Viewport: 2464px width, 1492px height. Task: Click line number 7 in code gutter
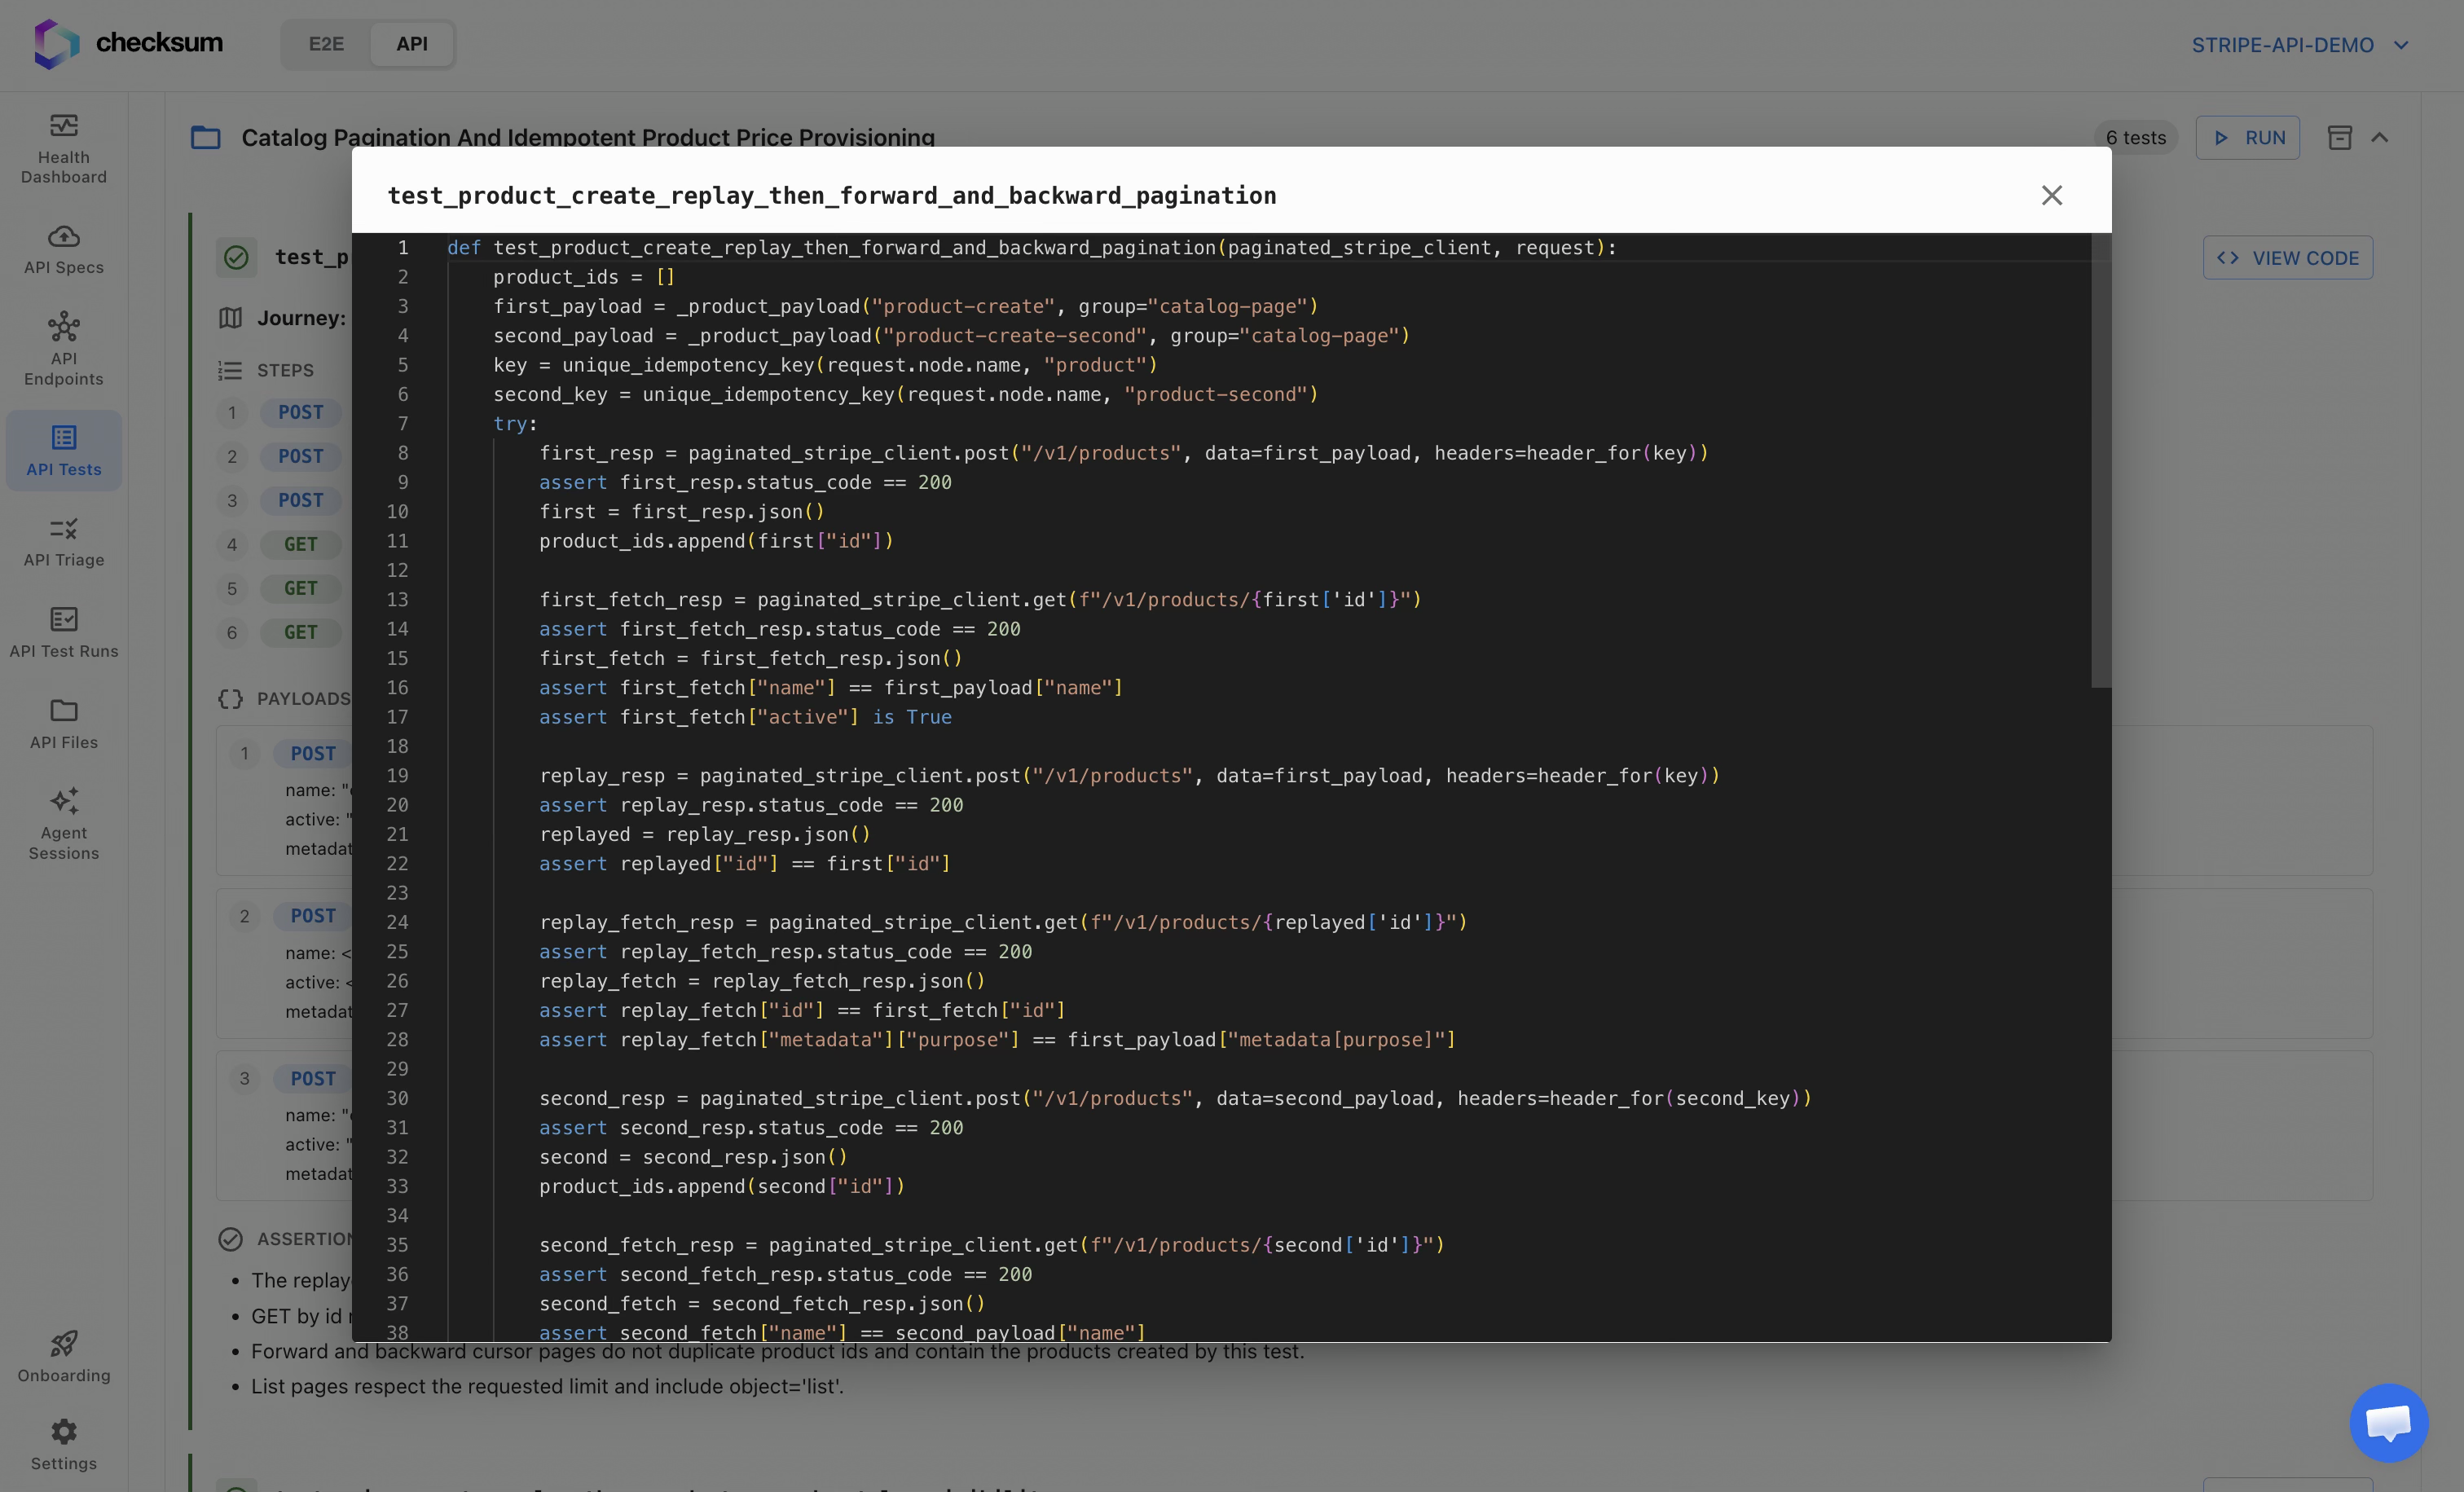tap(403, 424)
